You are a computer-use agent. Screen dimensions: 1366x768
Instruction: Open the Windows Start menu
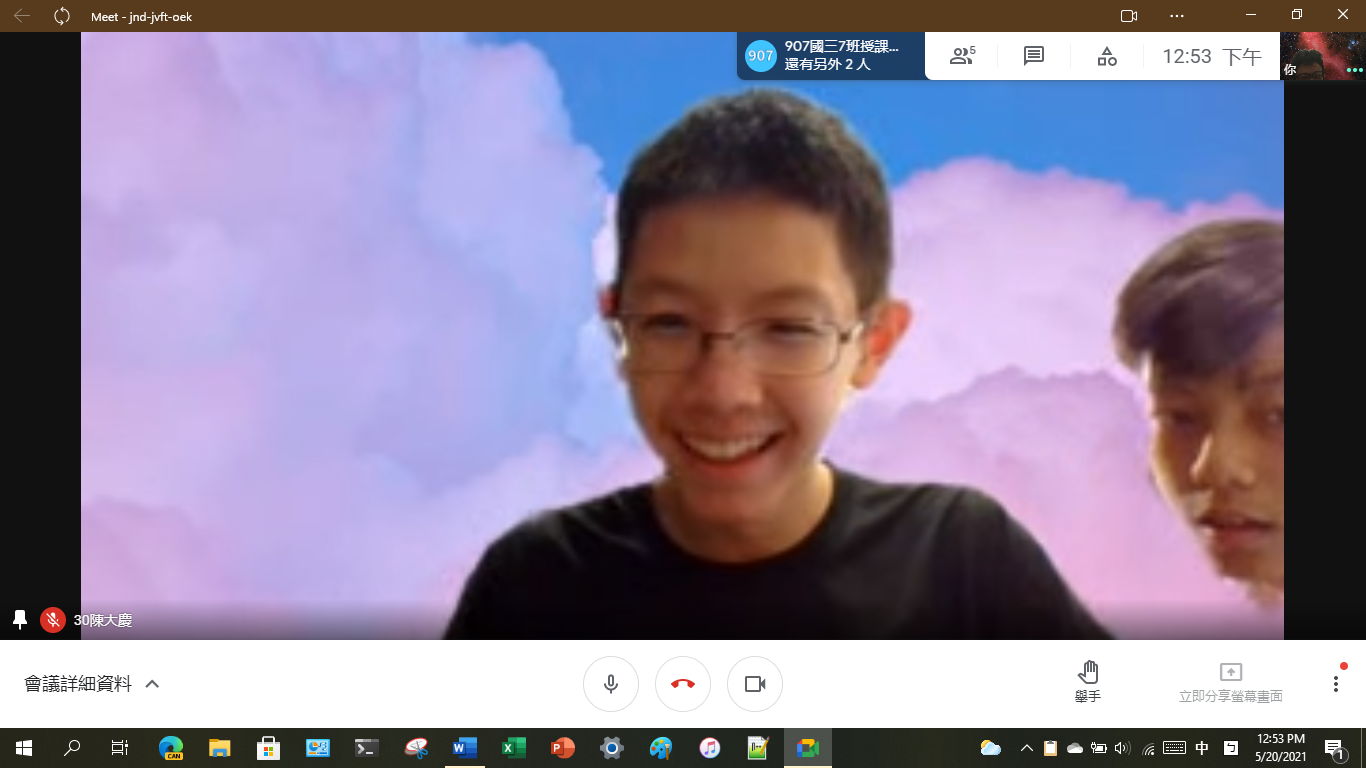coord(24,748)
